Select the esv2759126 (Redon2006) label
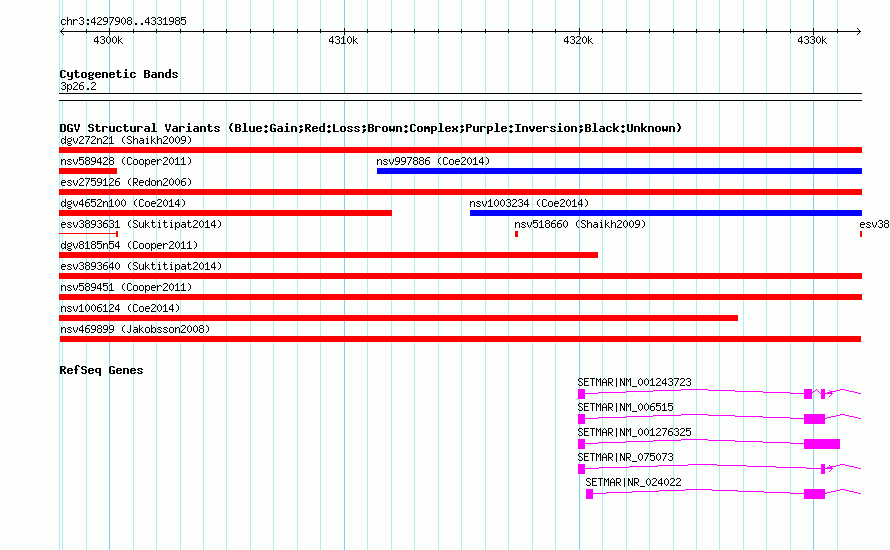Viewport: 890px width, 550px height. [126, 182]
